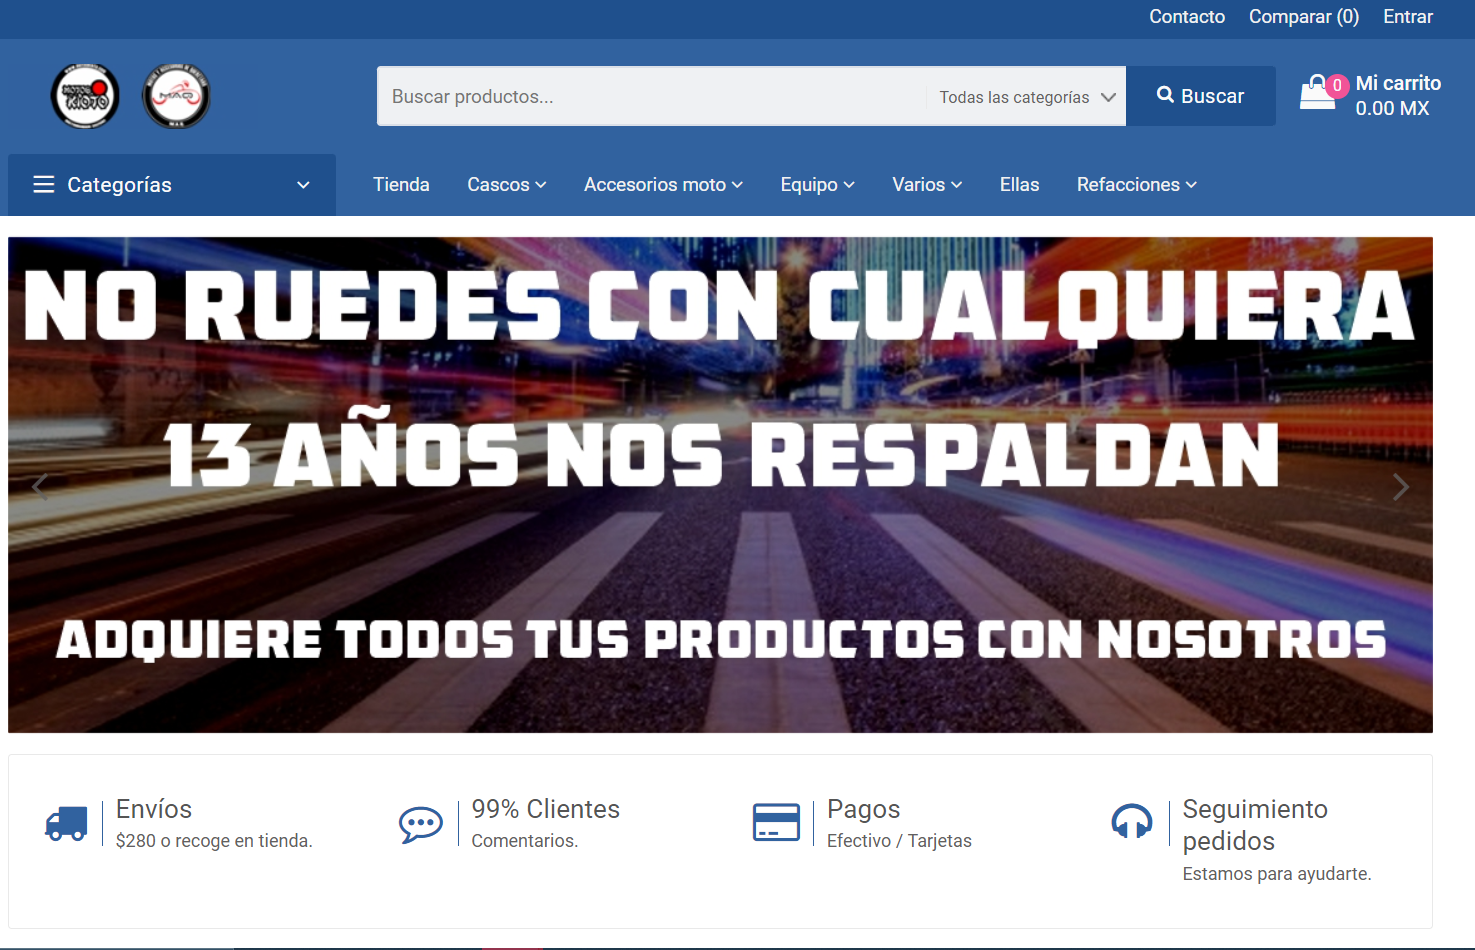Expand the Refacciones menu
This screenshot has height=950, width=1475.
1137,184
